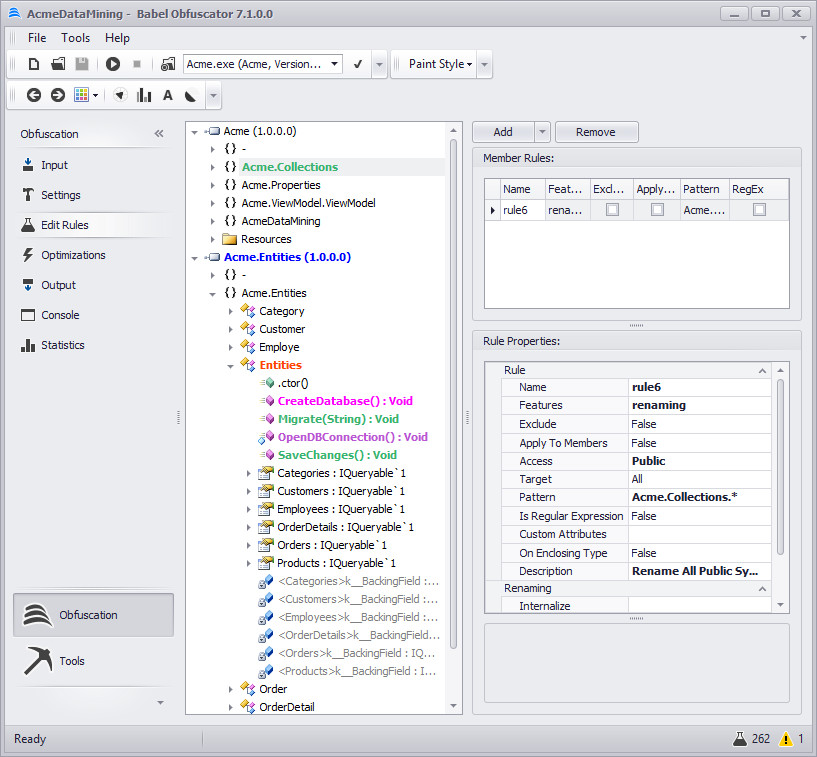Image resolution: width=817 pixels, height=757 pixels.
Task: Expand the Category class node
Action: tap(230, 312)
